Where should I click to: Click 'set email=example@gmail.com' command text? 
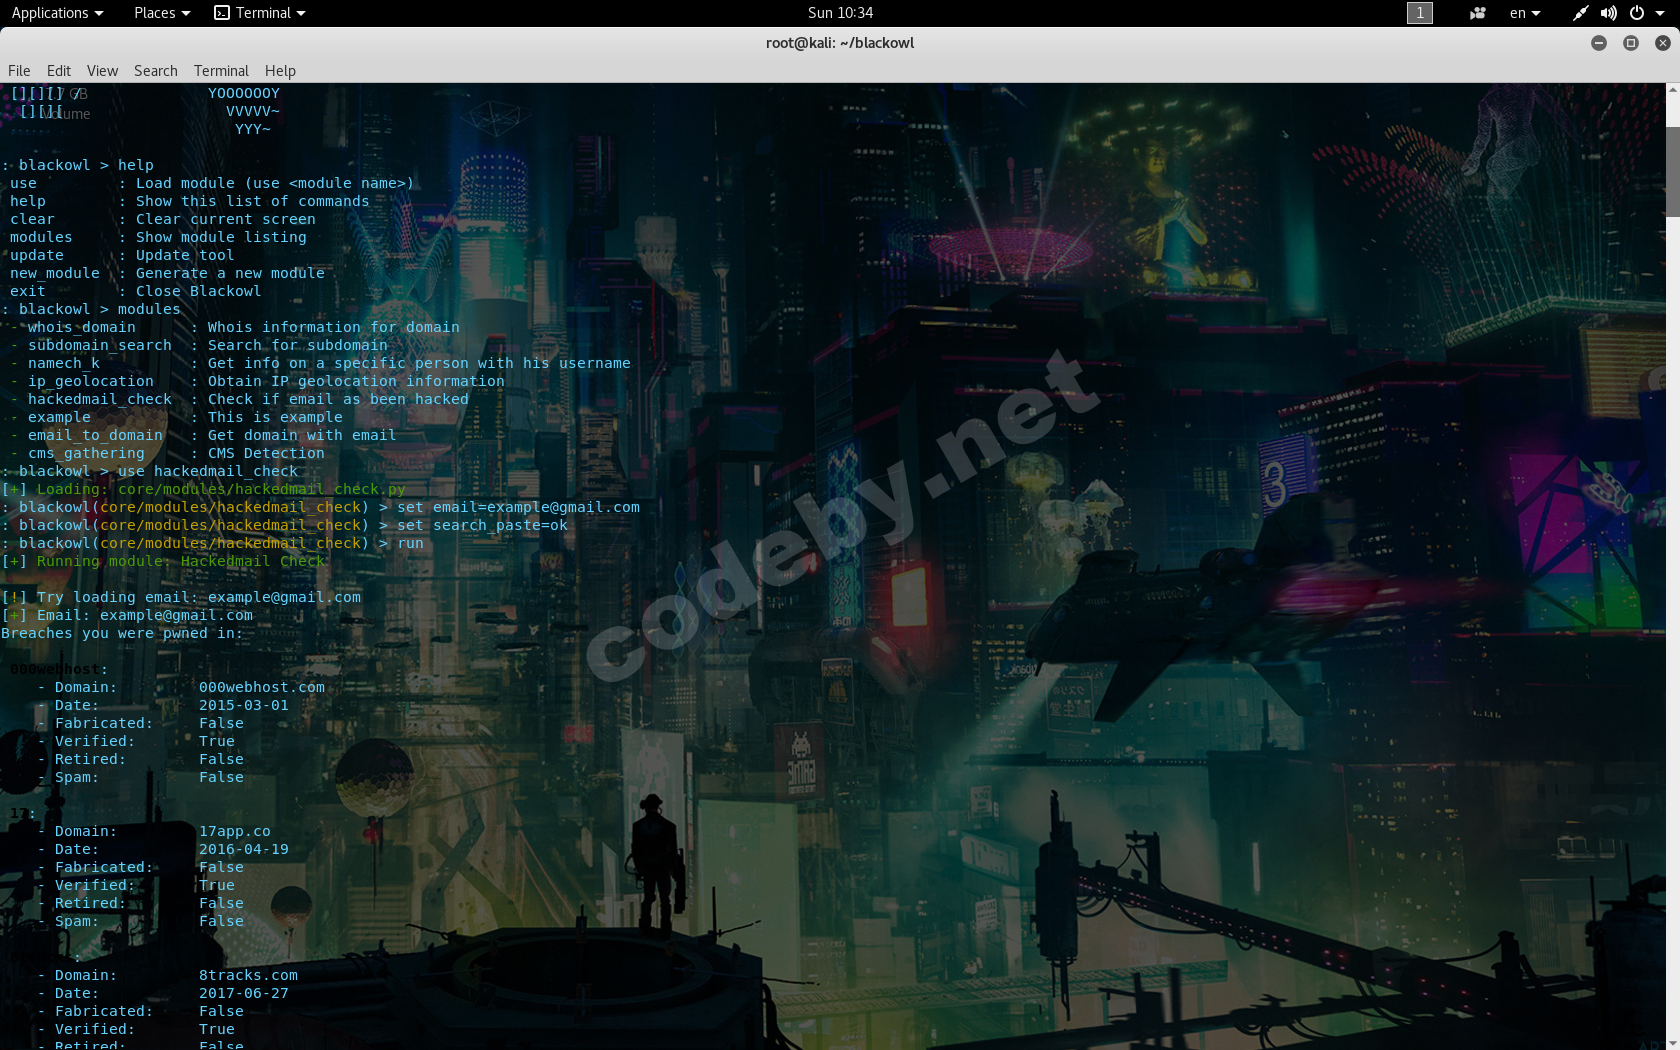point(518,507)
